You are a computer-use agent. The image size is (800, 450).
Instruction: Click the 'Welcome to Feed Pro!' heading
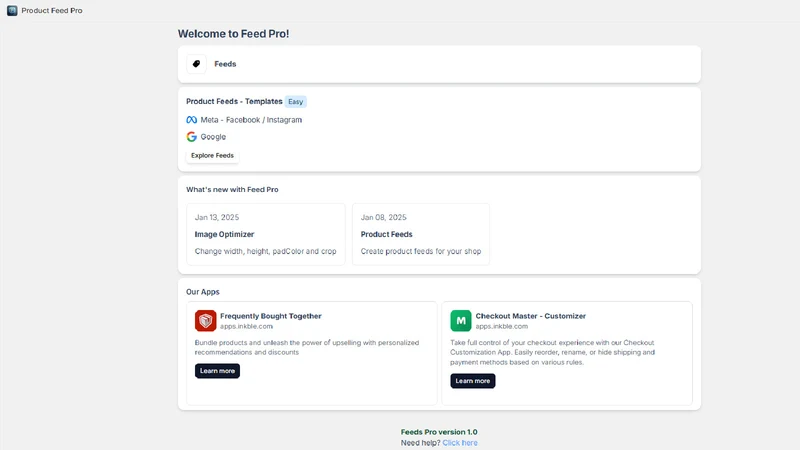pos(233,34)
